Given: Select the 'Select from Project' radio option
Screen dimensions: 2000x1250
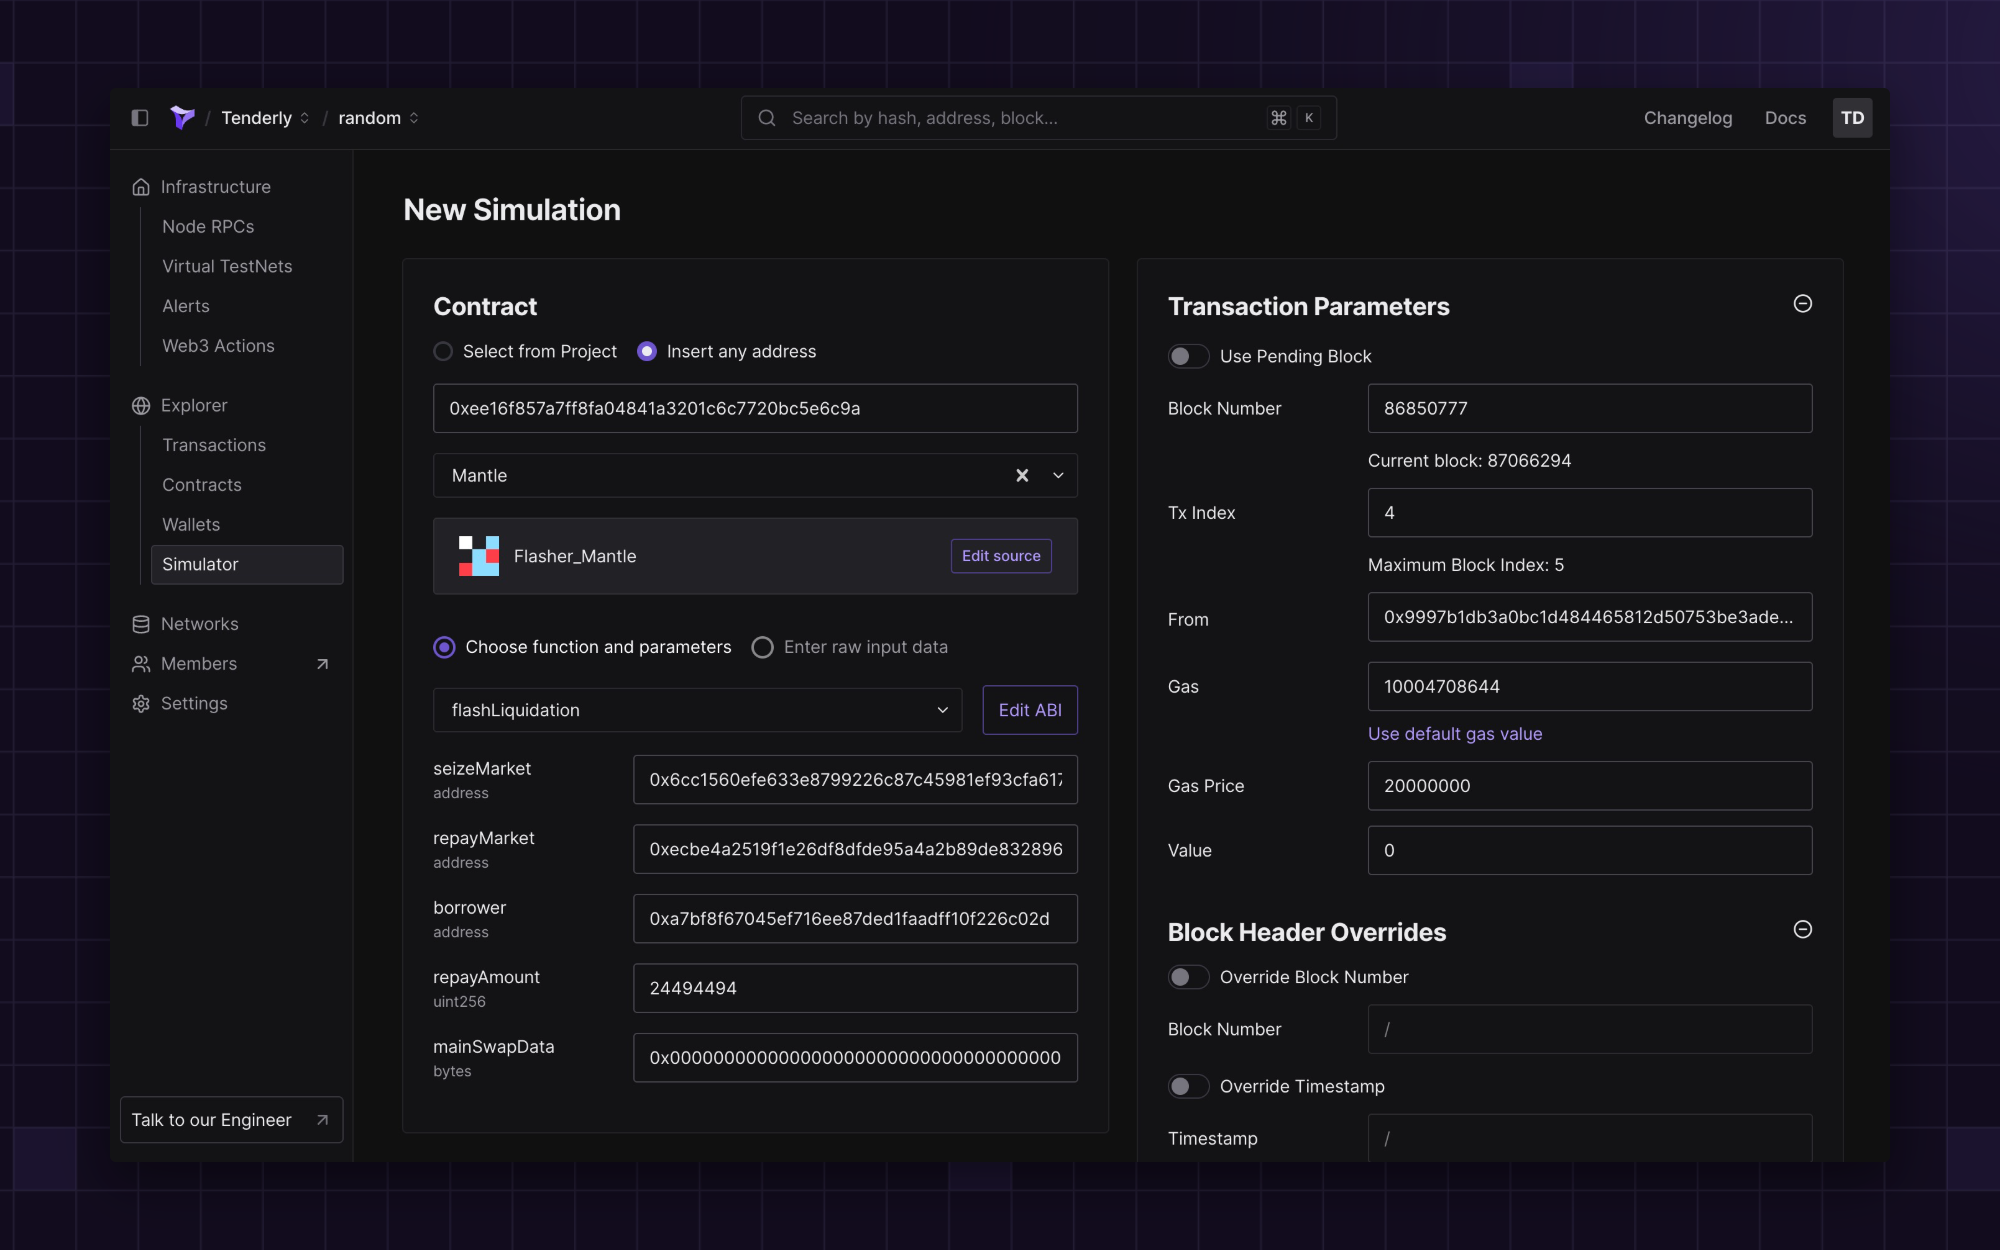Looking at the screenshot, I should coord(443,352).
